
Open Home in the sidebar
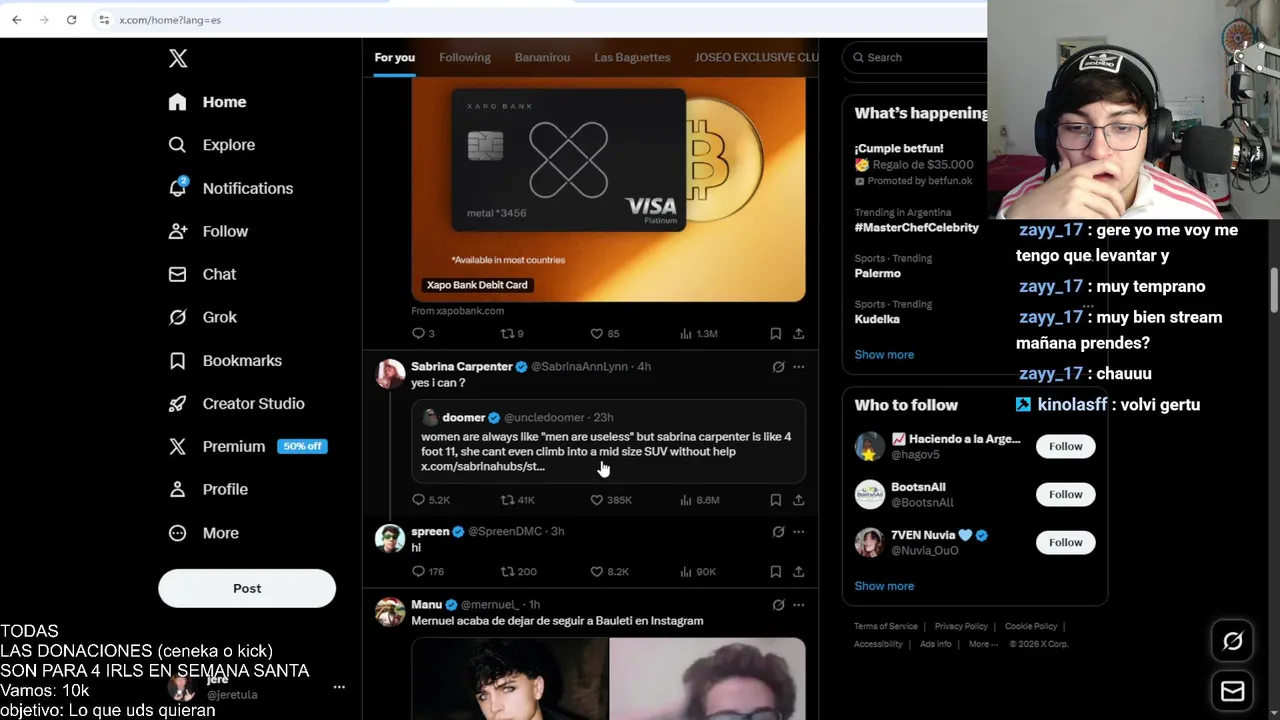pyautogui.click(x=208, y=102)
